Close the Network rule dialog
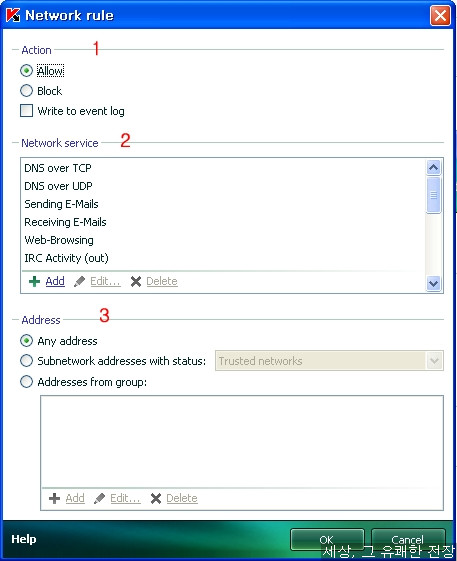The height and width of the screenshot is (561, 457). tap(440, 16)
